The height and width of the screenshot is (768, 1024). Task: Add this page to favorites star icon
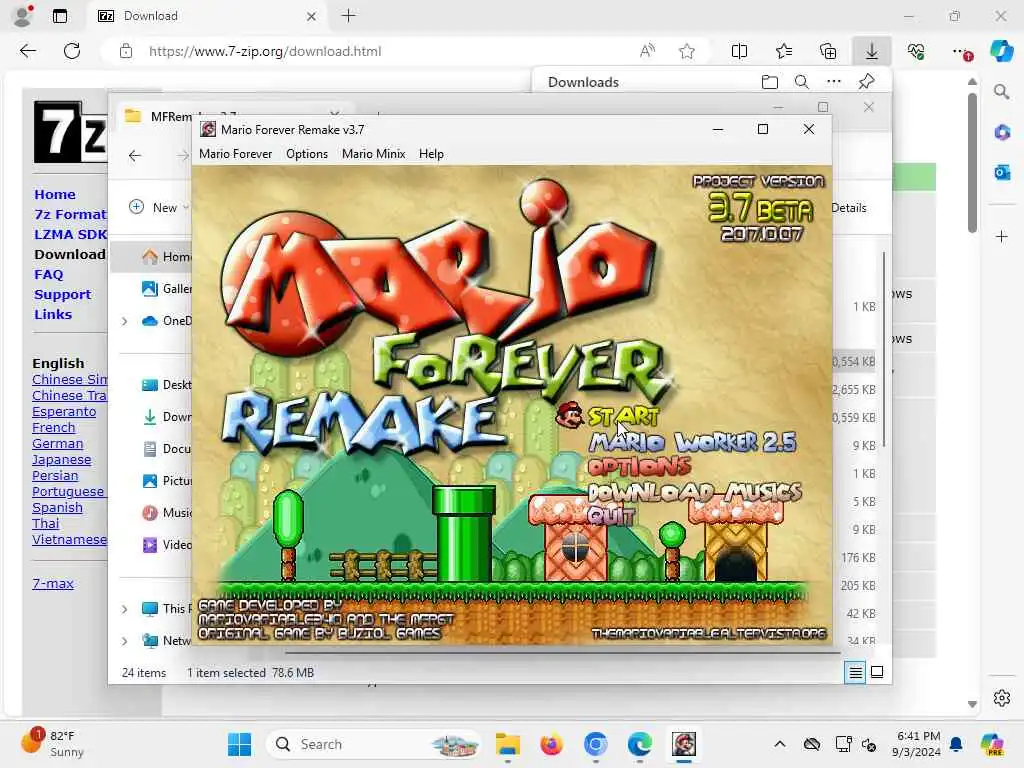coord(686,51)
